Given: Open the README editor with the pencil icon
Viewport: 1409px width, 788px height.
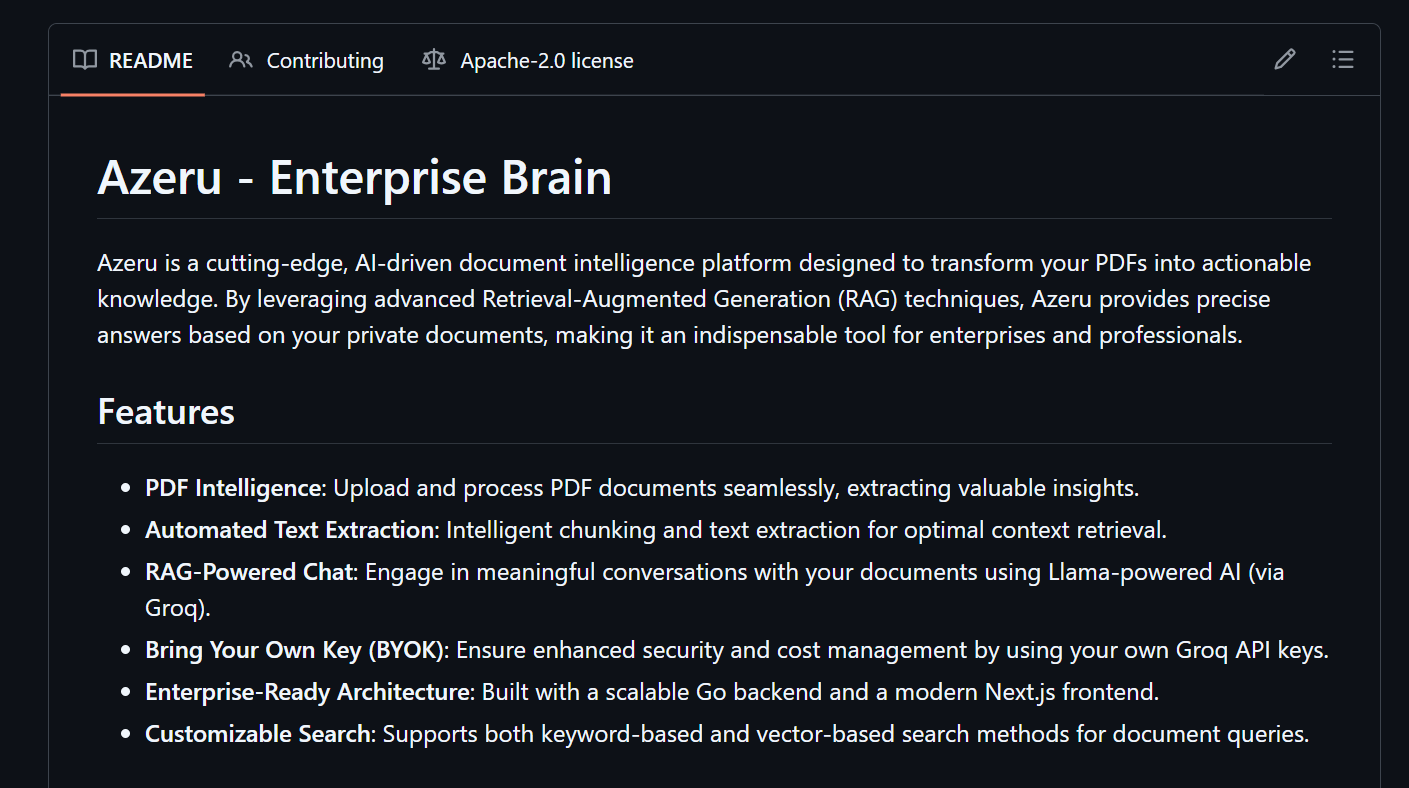Looking at the screenshot, I should point(1284,60).
